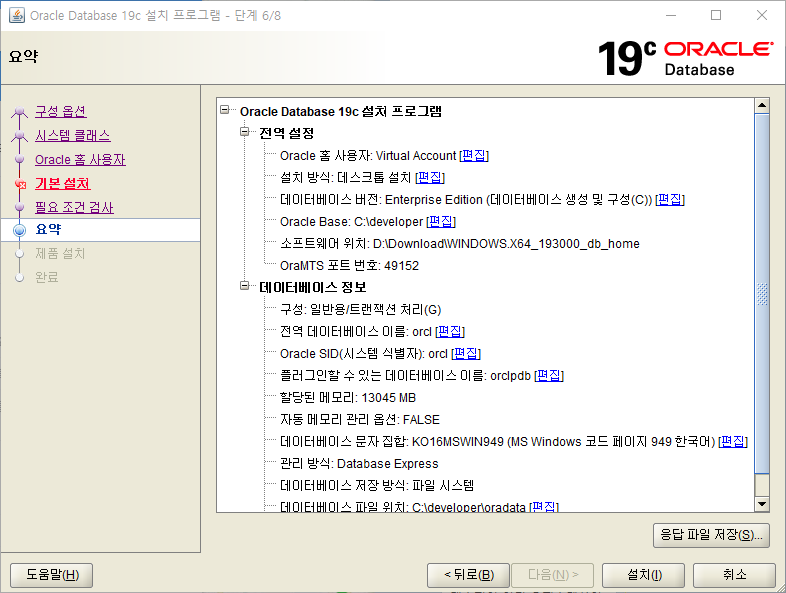Click the 구성 옵션 step bullet icon
Image resolution: width=786 pixels, height=593 pixels.
[x=20, y=111]
